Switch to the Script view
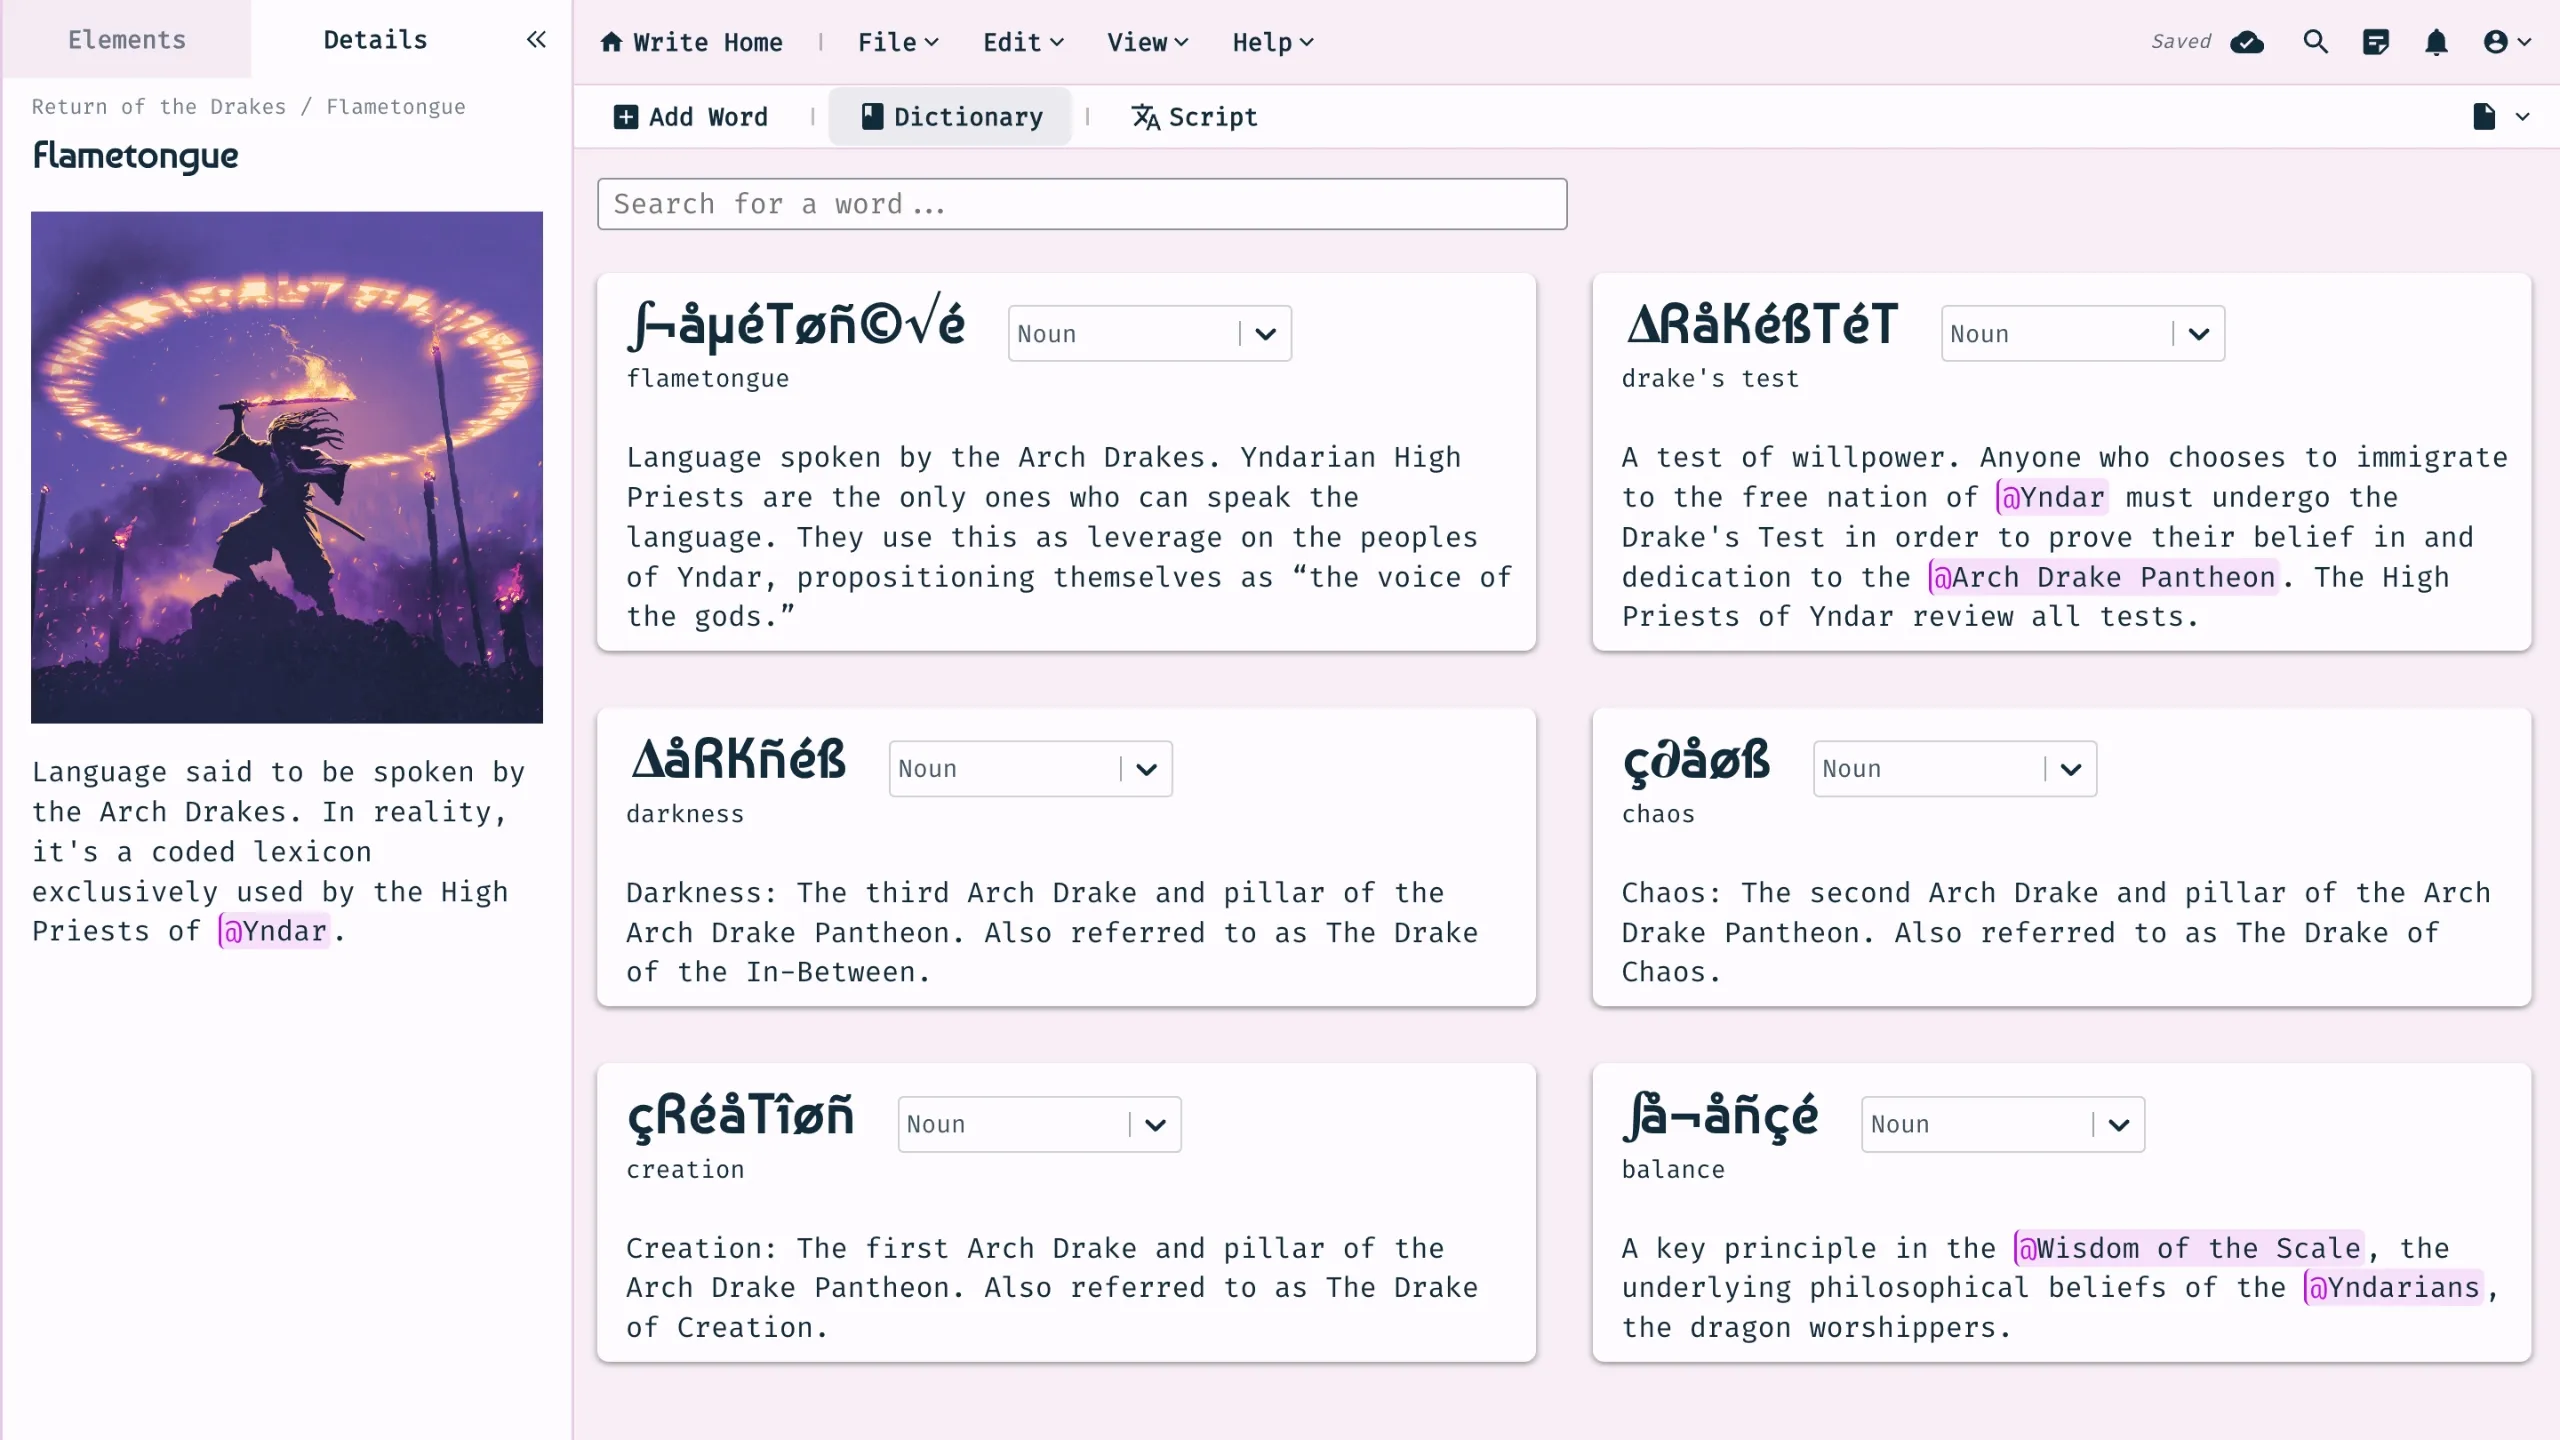The image size is (2560, 1440). coord(1194,117)
